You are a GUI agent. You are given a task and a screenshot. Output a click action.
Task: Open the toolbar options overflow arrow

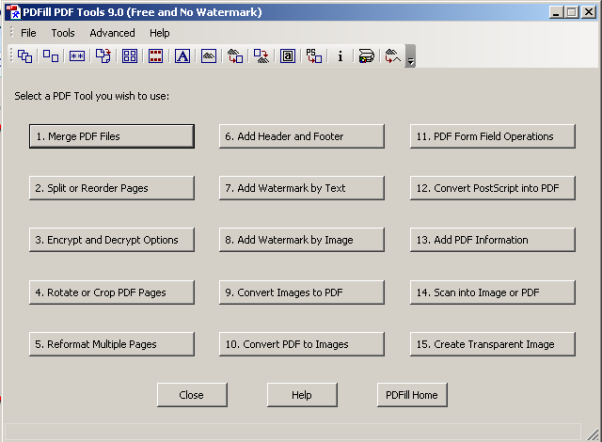point(410,56)
